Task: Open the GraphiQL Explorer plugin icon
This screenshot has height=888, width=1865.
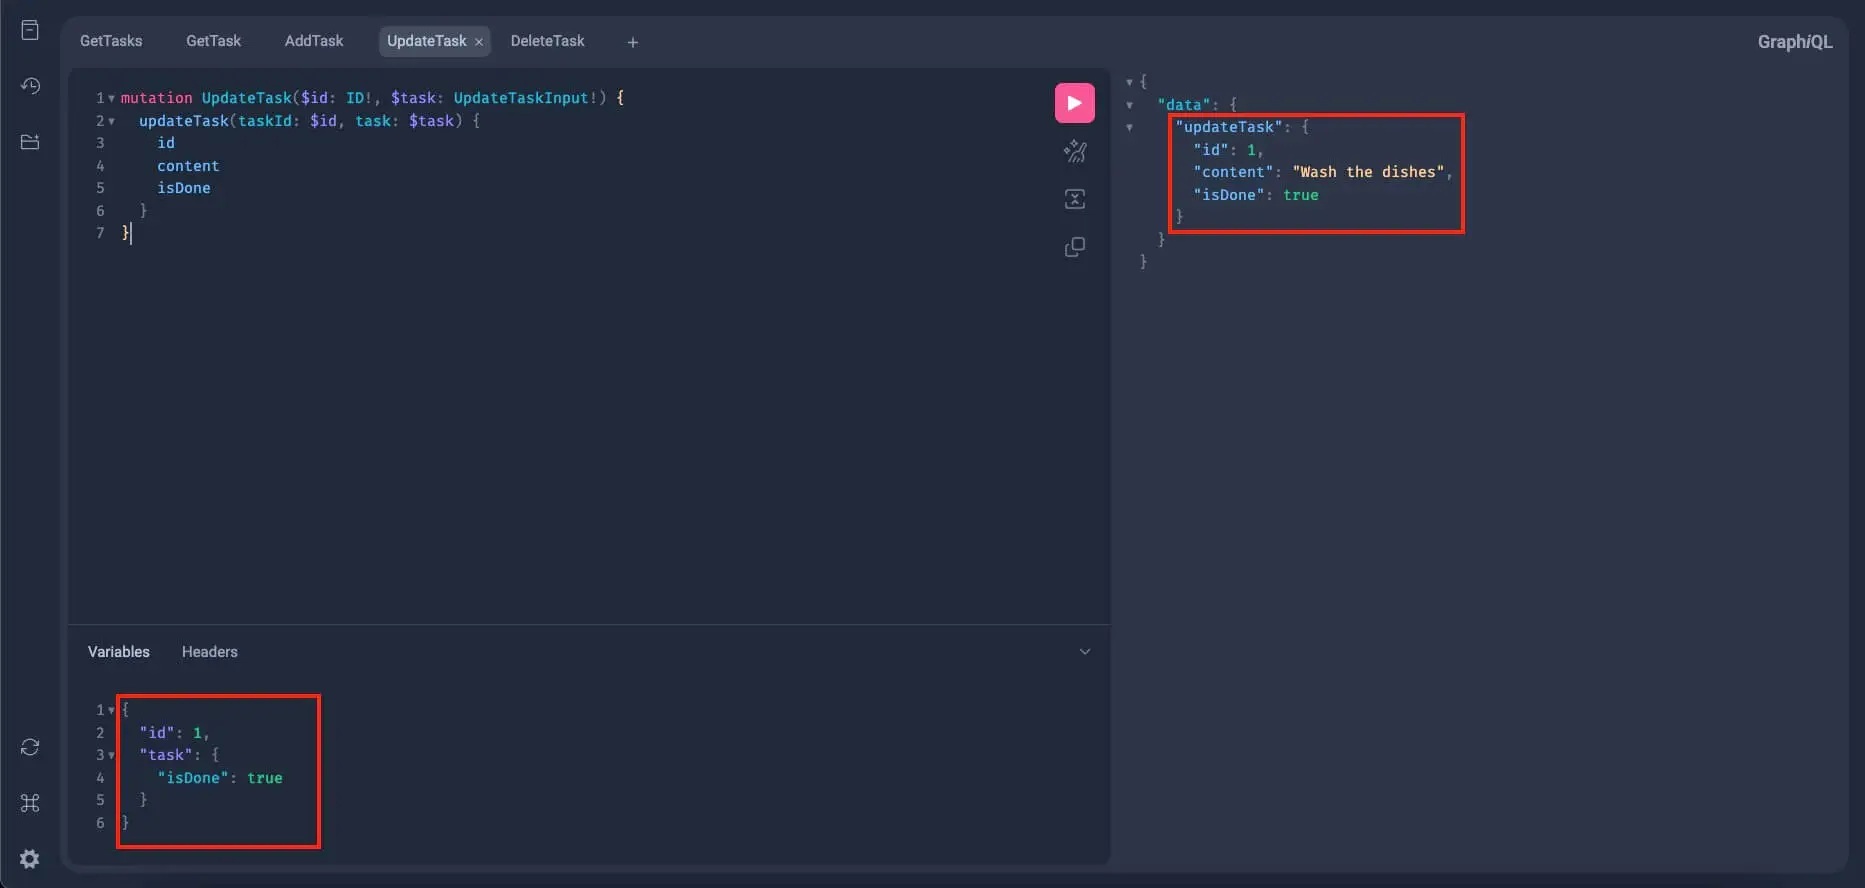Action: [30, 142]
